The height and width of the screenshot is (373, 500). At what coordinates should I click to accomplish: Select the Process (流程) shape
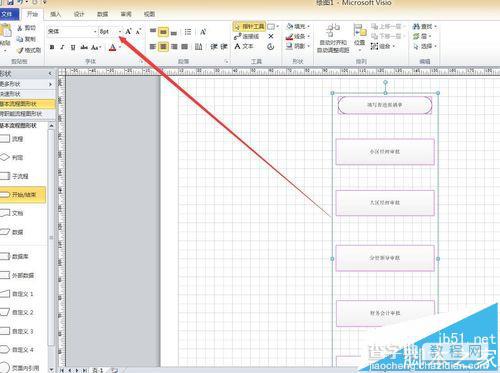13,139
